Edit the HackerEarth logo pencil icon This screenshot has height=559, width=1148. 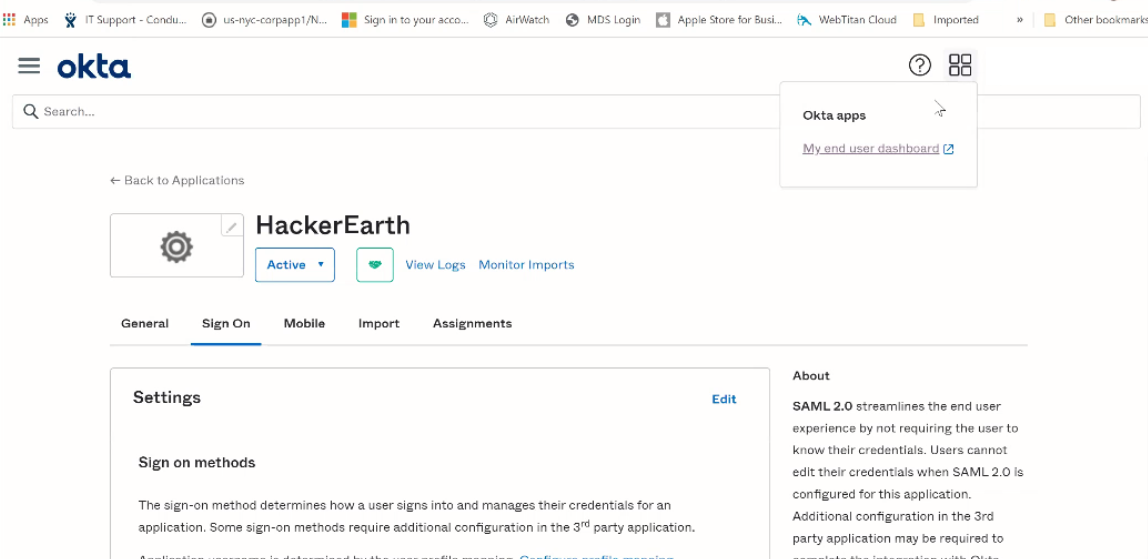(x=231, y=227)
